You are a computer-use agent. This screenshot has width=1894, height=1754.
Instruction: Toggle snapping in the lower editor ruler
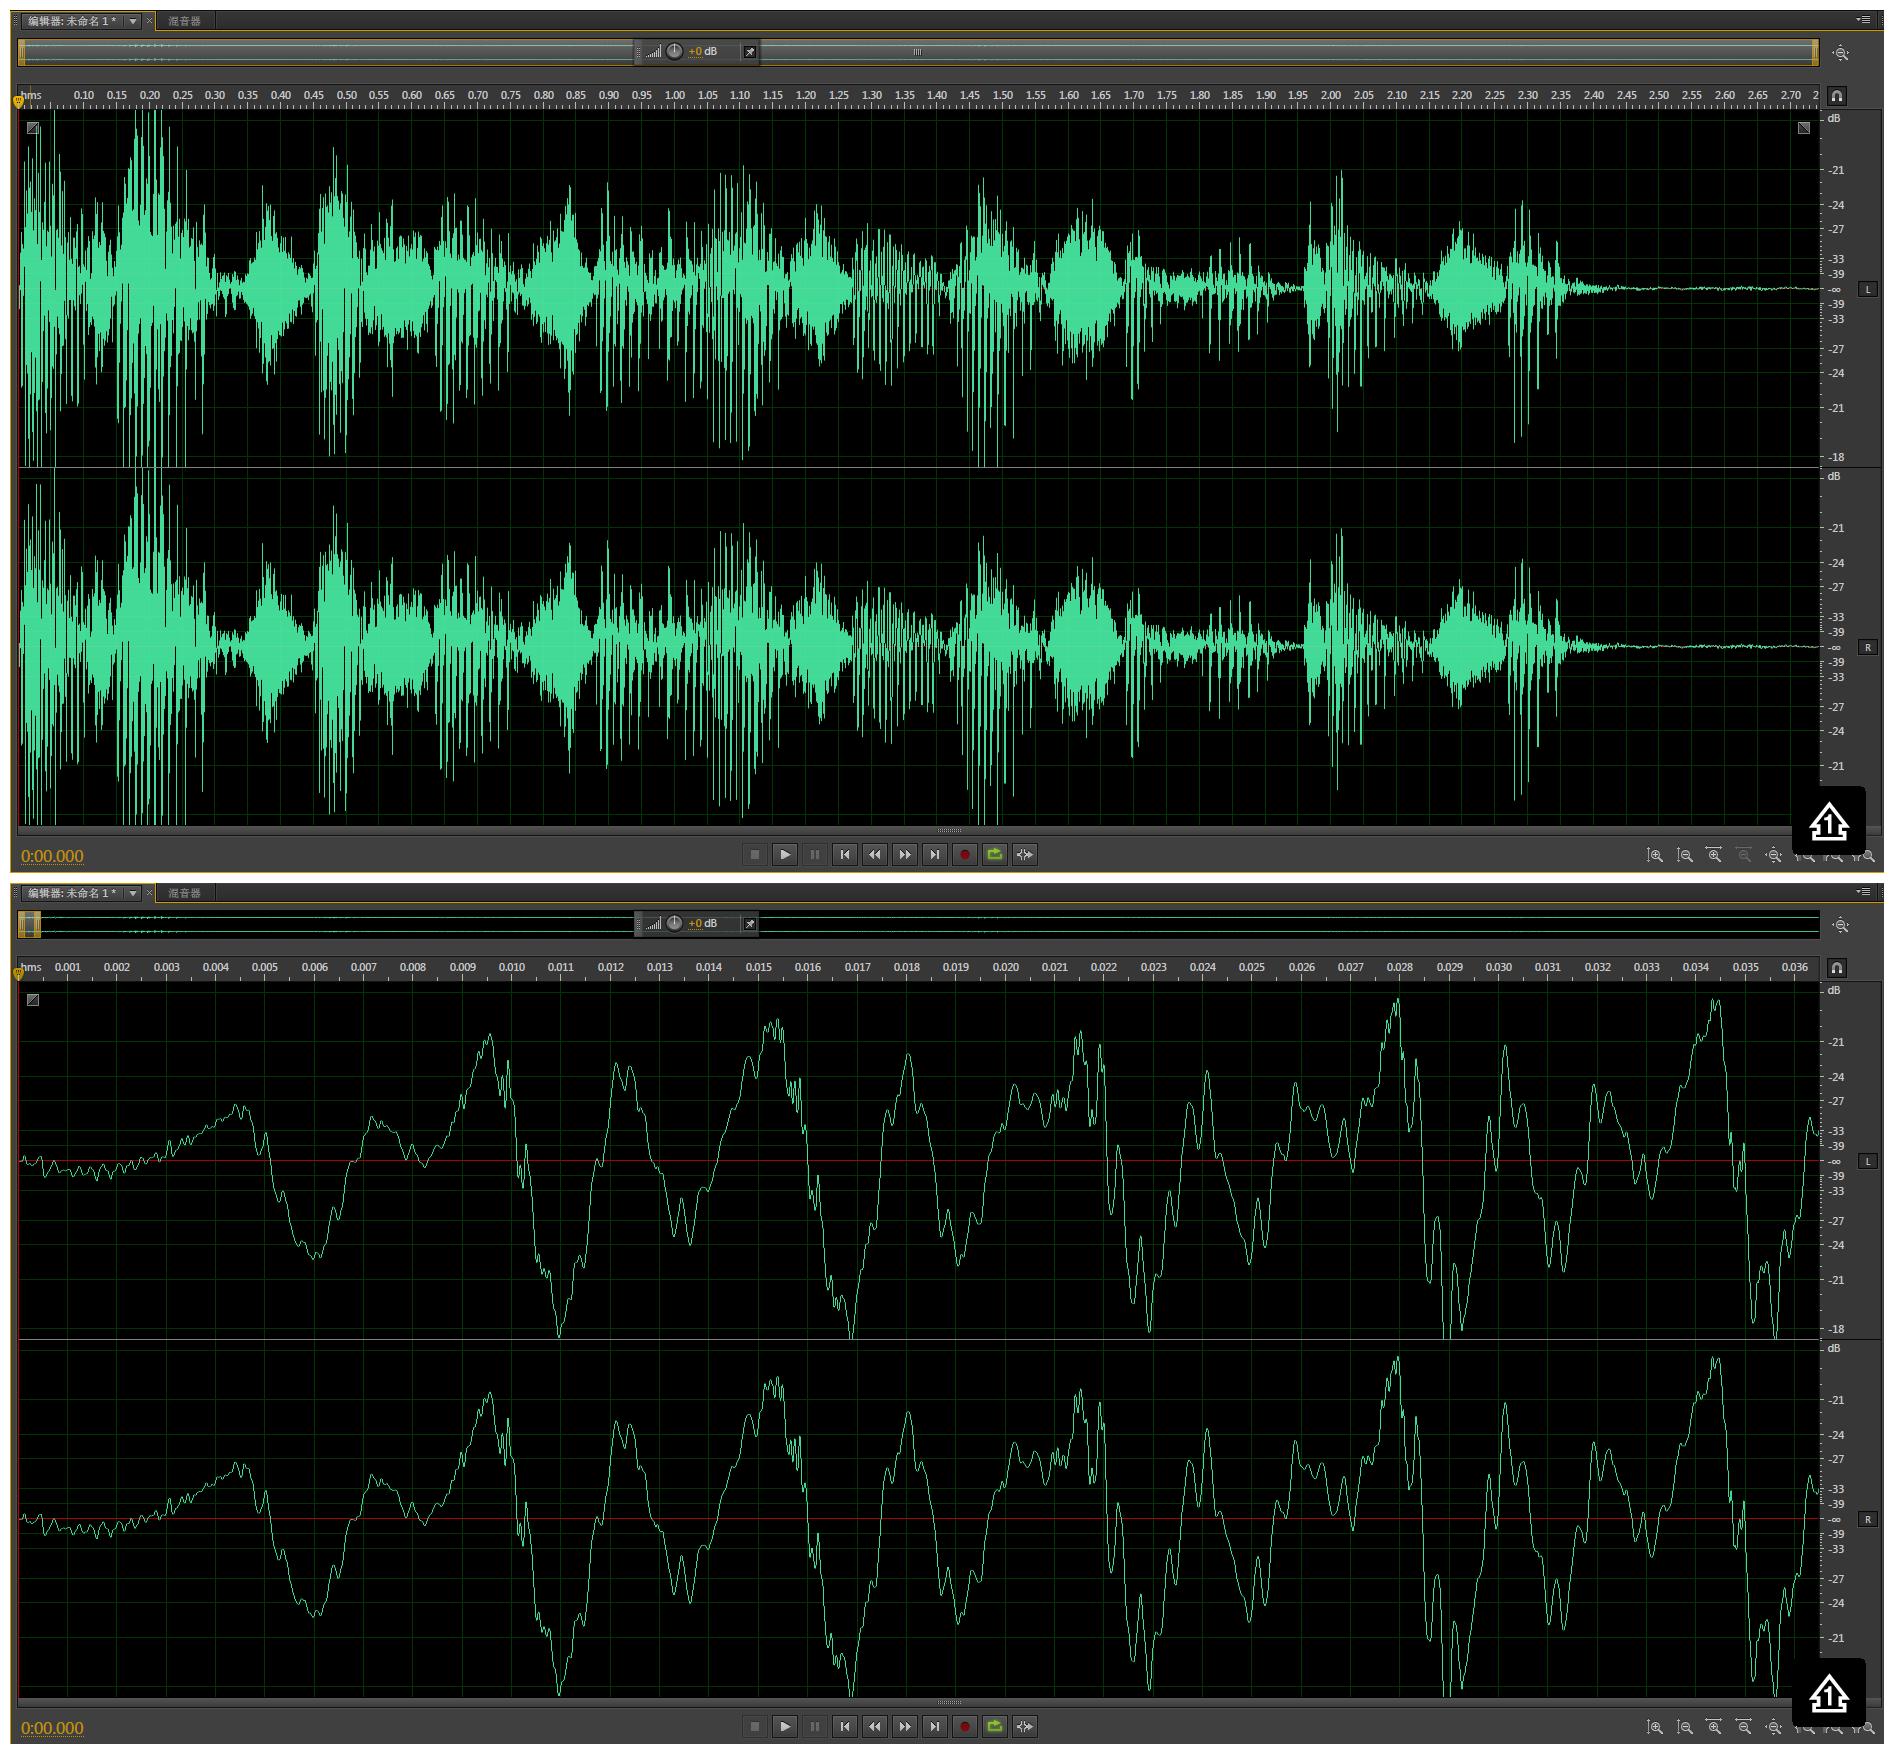1837,968
